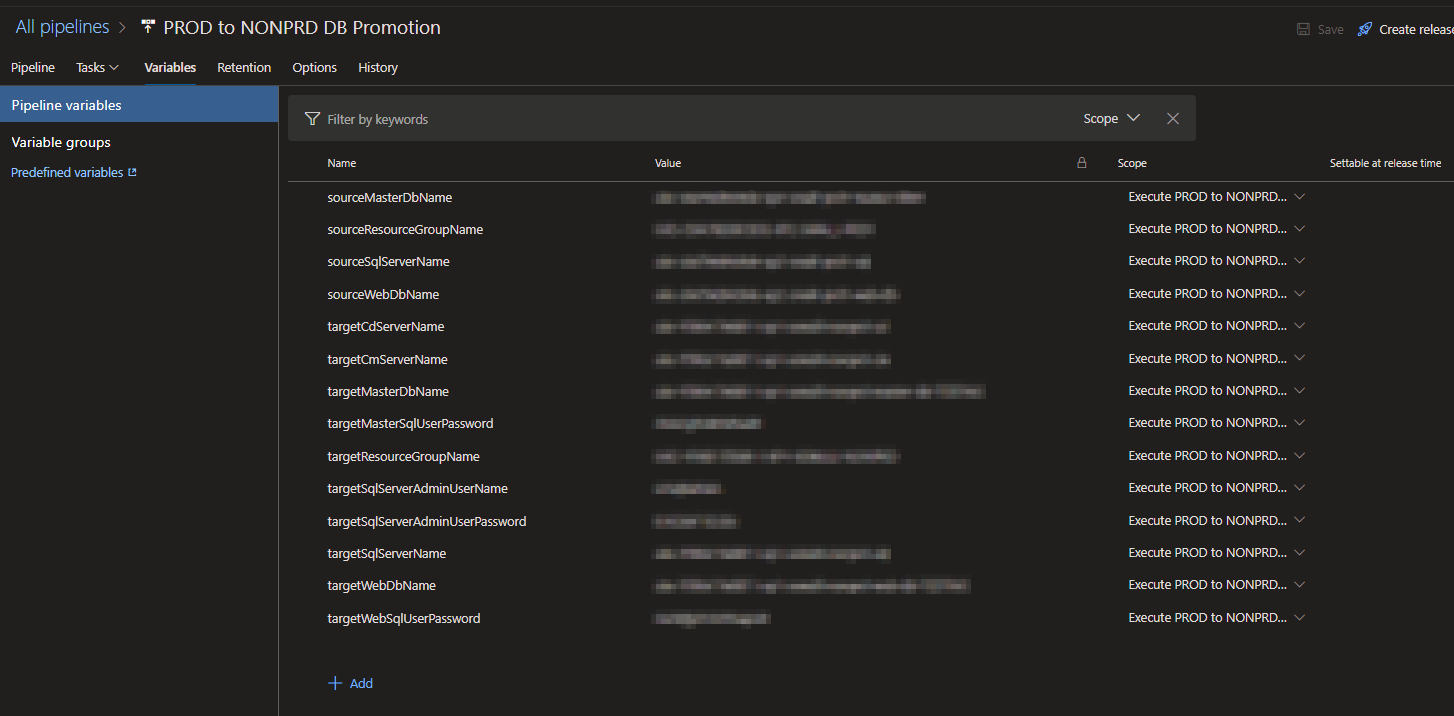Screen dimensions: 1454x716
Task: Click the Save button
Action: pos(1320,29)
